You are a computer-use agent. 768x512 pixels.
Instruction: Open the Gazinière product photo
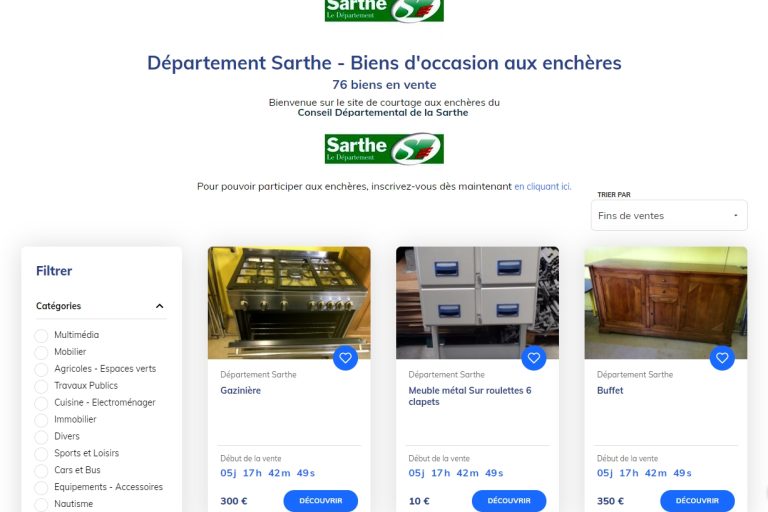click(289, 303)
